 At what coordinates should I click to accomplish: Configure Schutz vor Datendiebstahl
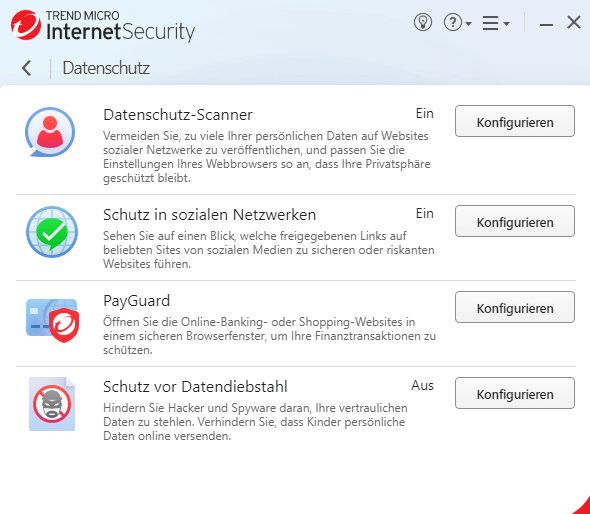515,393
